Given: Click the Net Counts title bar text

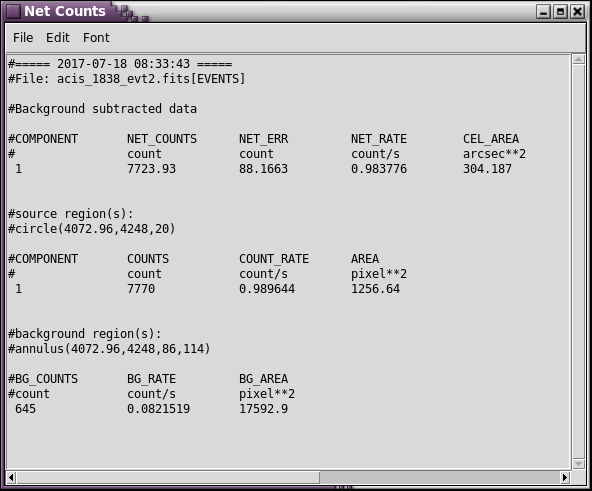Looking at the screenshot, I should (x=65, y=11).
